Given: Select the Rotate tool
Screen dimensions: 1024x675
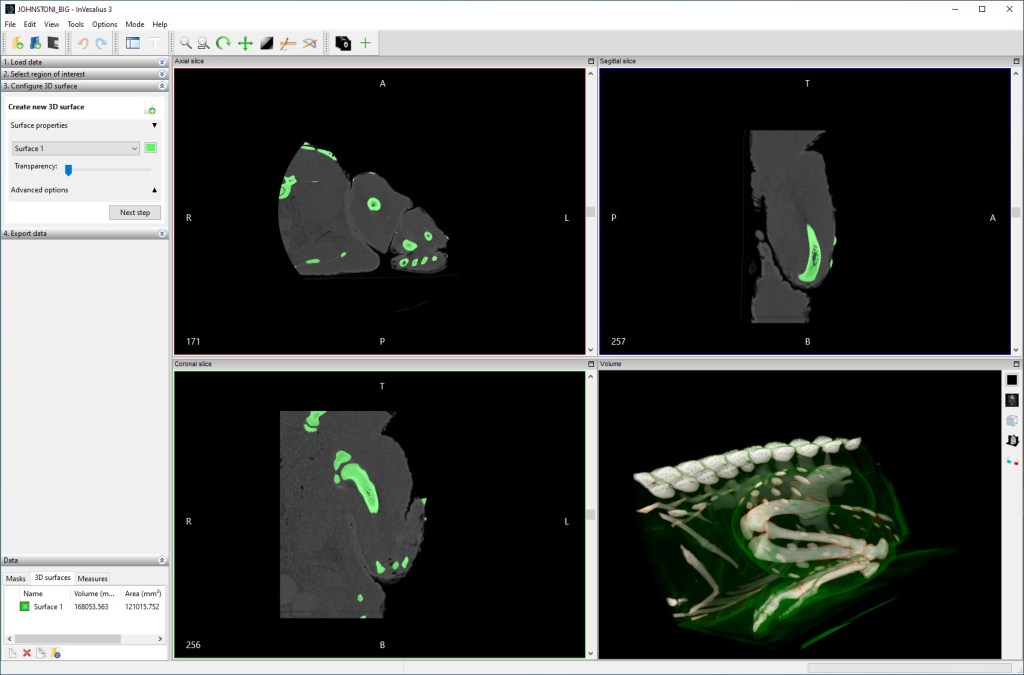Looking at the screenshot, I should point(222,43).
